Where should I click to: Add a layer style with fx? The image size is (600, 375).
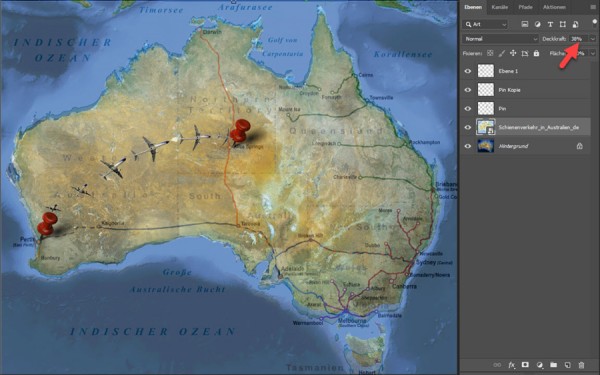[512, 365]
